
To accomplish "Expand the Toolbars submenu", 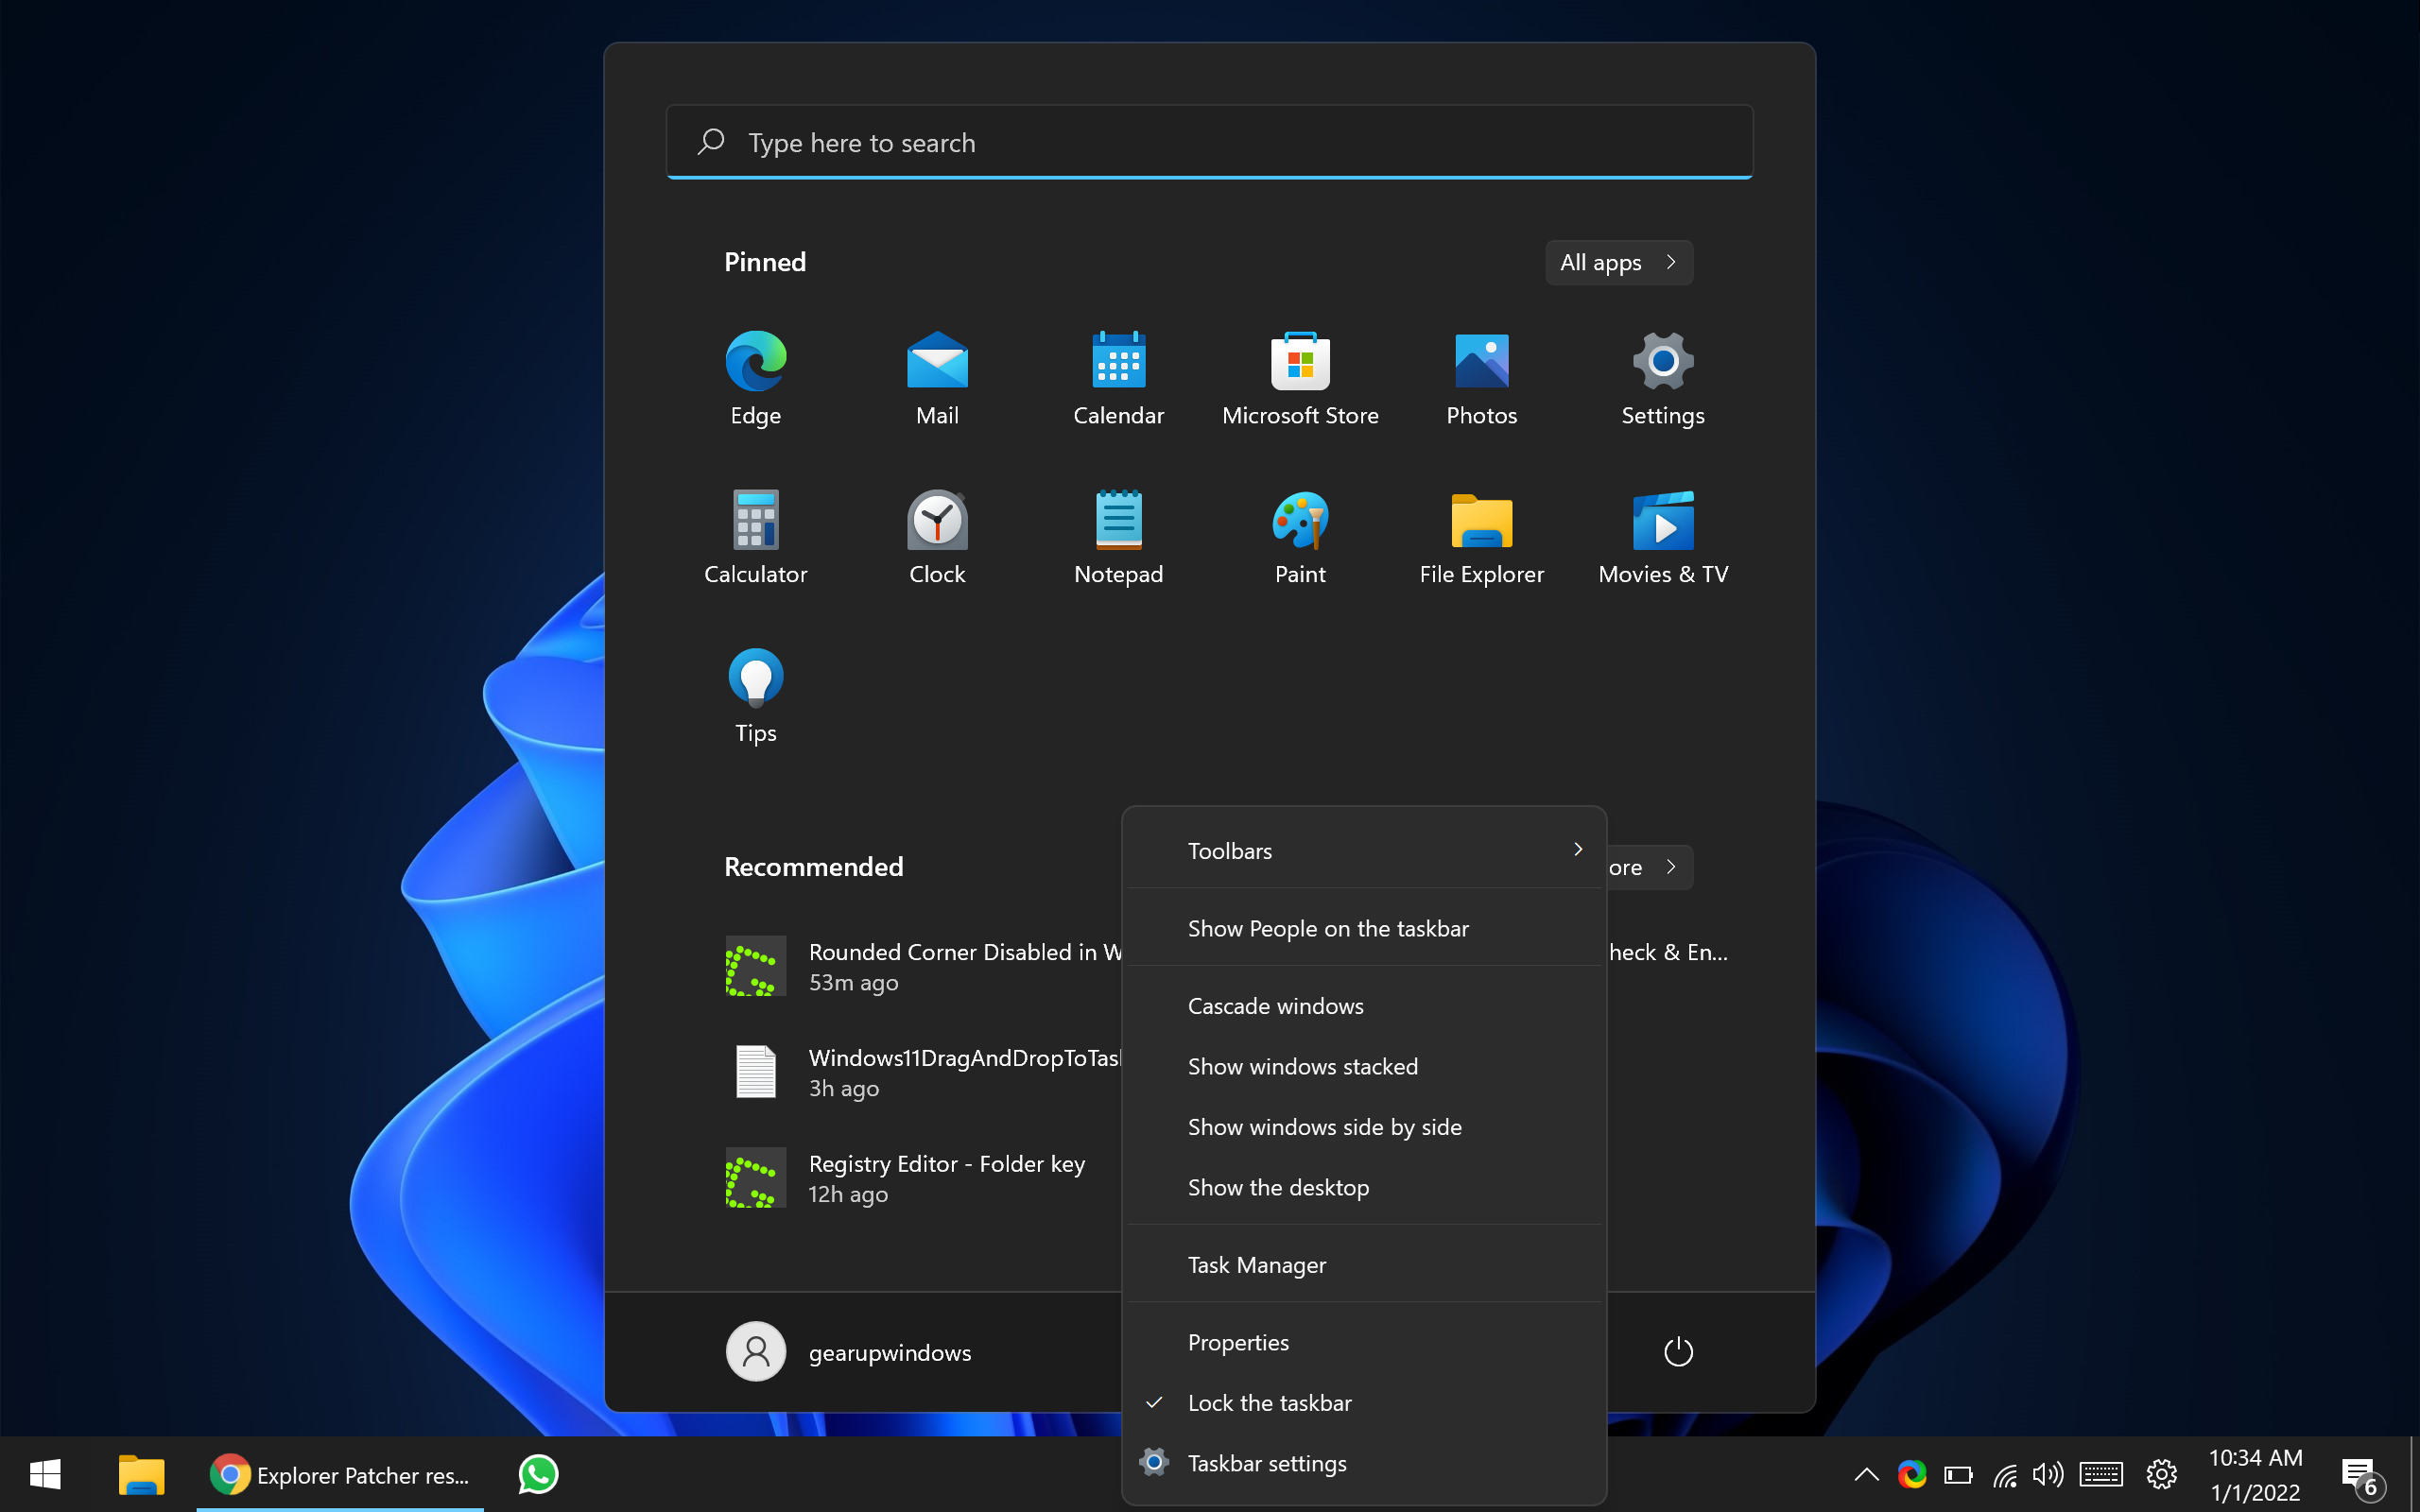I will (x=1579, y=850).
